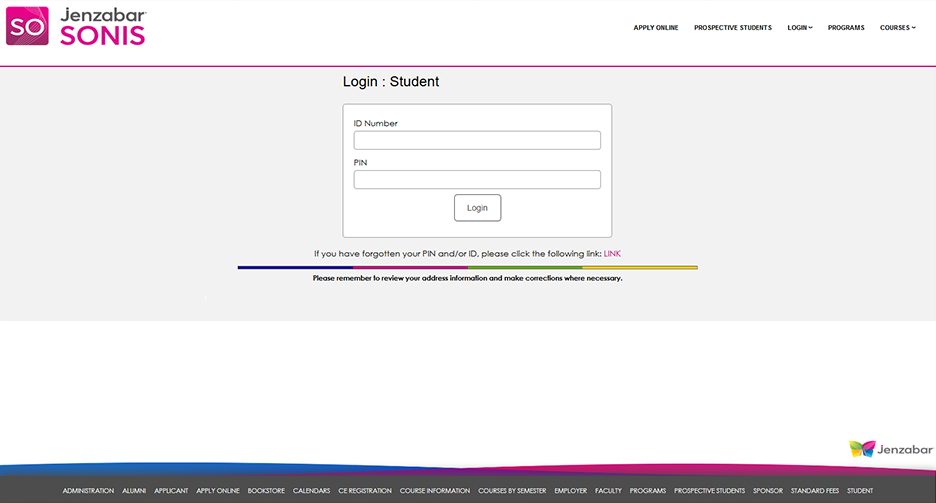Viewport: 936px width, 503px height.
Task: Open Sponsor footer link
Action: [x=768, y=490]
